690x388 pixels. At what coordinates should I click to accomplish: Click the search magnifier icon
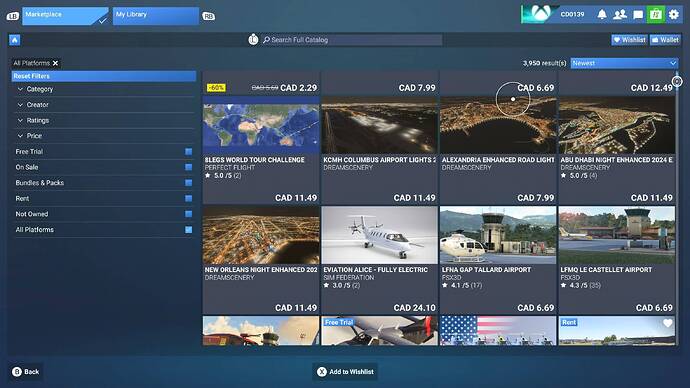pyautogui.click(x=266, y=40)
